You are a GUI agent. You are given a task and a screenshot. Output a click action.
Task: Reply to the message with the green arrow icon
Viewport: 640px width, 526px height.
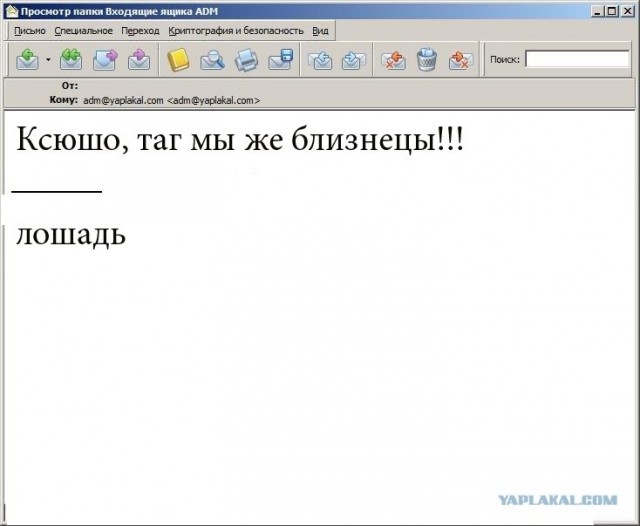pos(27,60)
